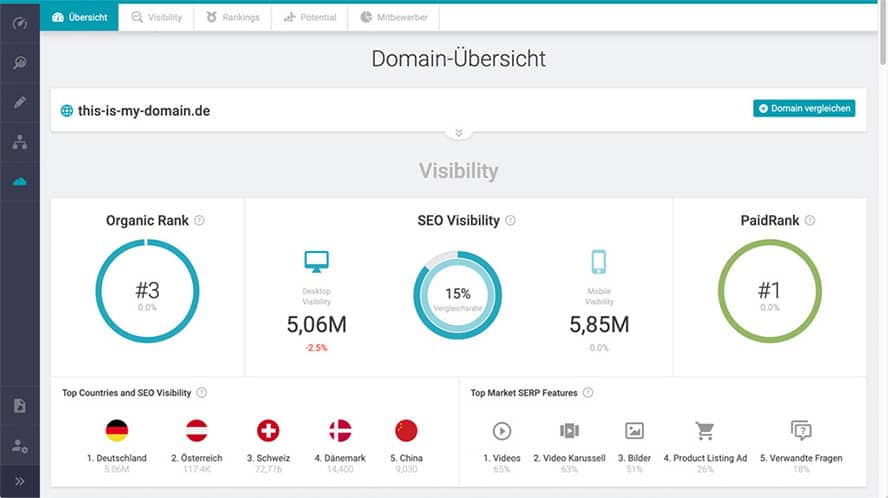Image resolution: width=888 pixels, height=498 pixels.
Task: Open the dashboard speedometer icon in sidebar
Action: (x=20, y=23)
